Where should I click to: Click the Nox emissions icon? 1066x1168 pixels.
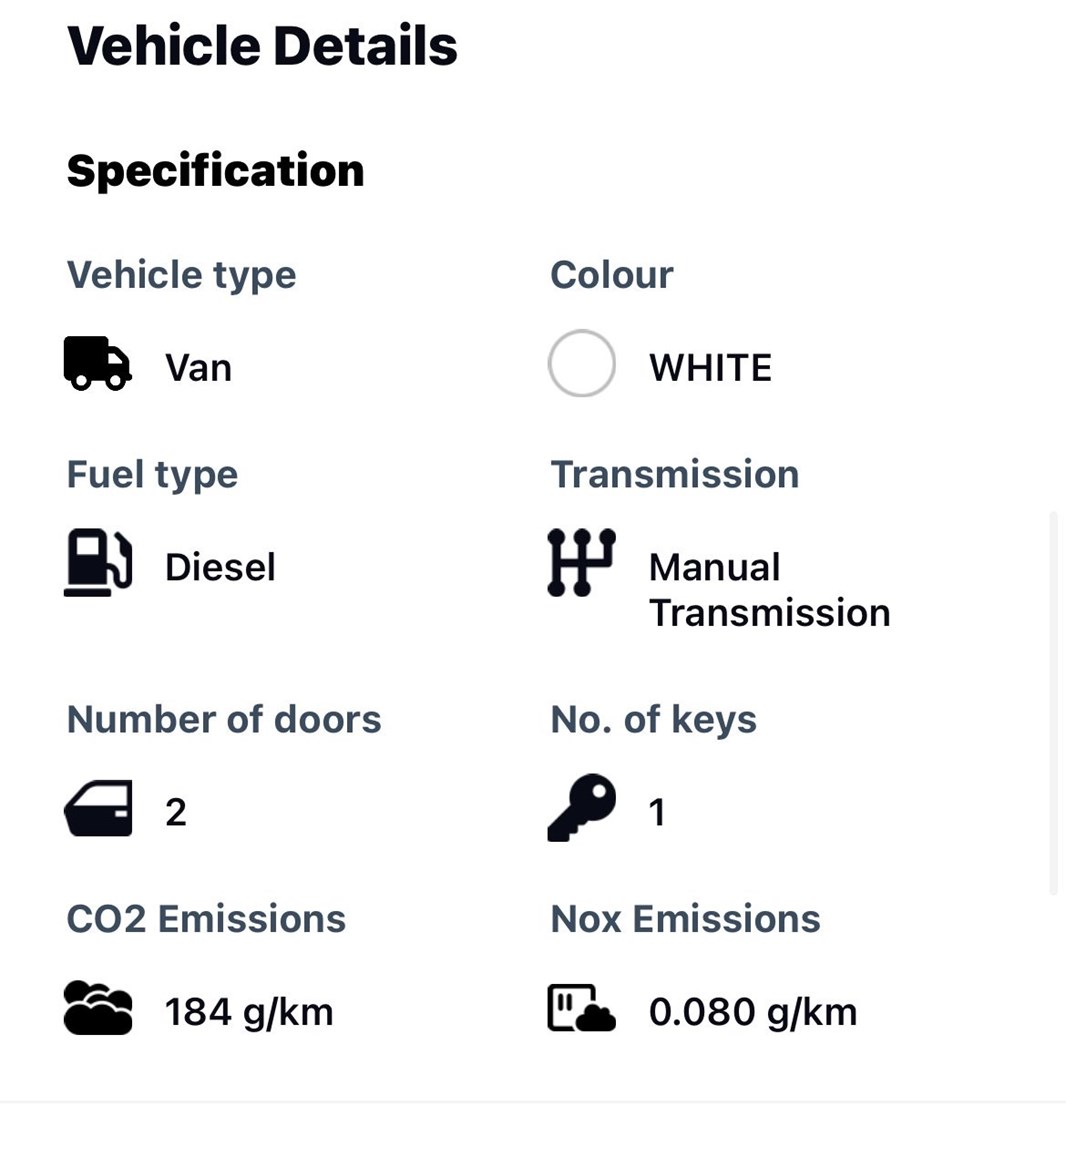coord(582,1008)
